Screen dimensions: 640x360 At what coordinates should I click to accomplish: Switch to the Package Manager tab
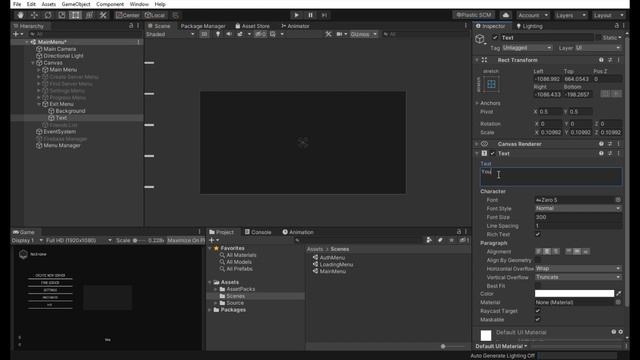click(203, 26)
